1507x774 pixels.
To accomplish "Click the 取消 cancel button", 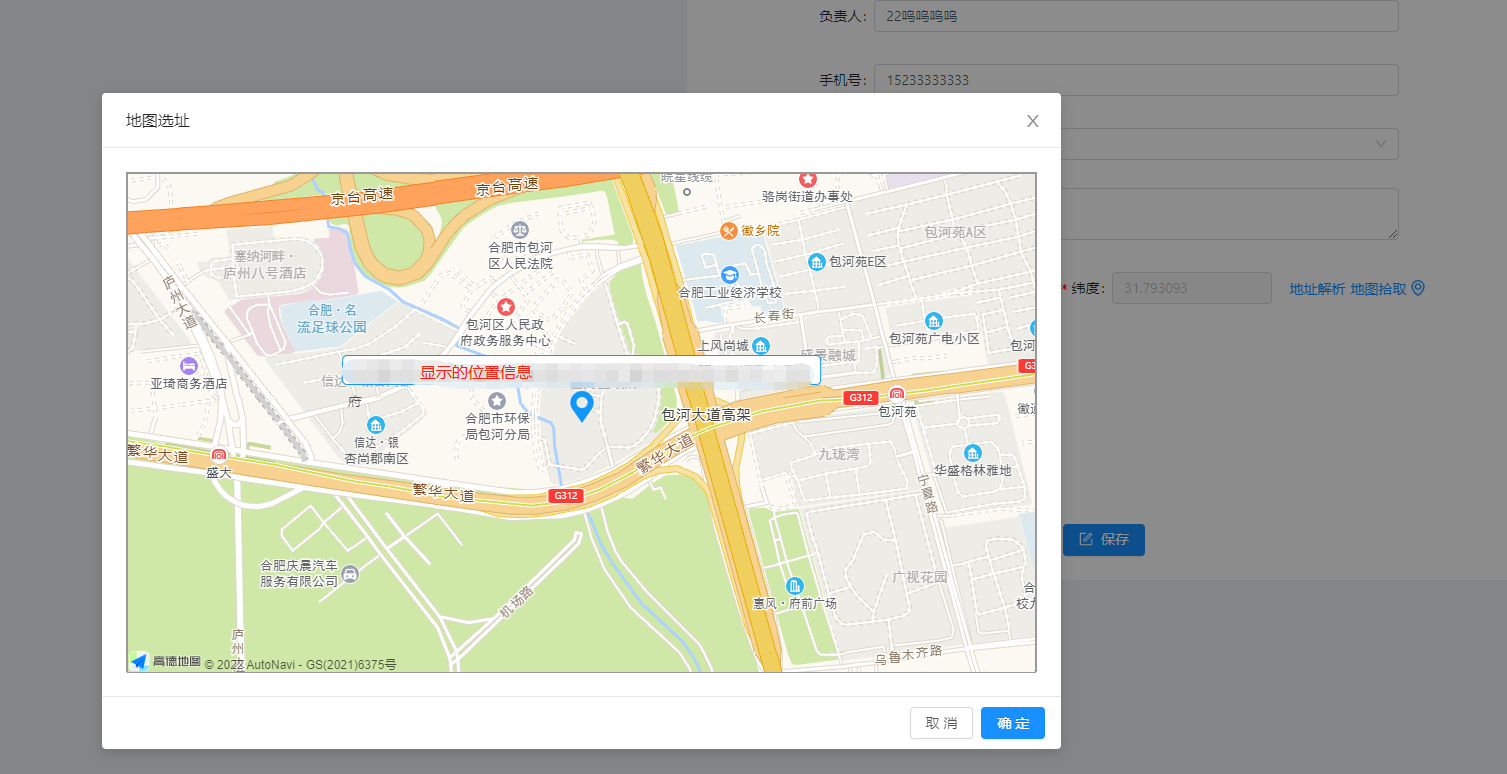I will (x=940, y=722).
